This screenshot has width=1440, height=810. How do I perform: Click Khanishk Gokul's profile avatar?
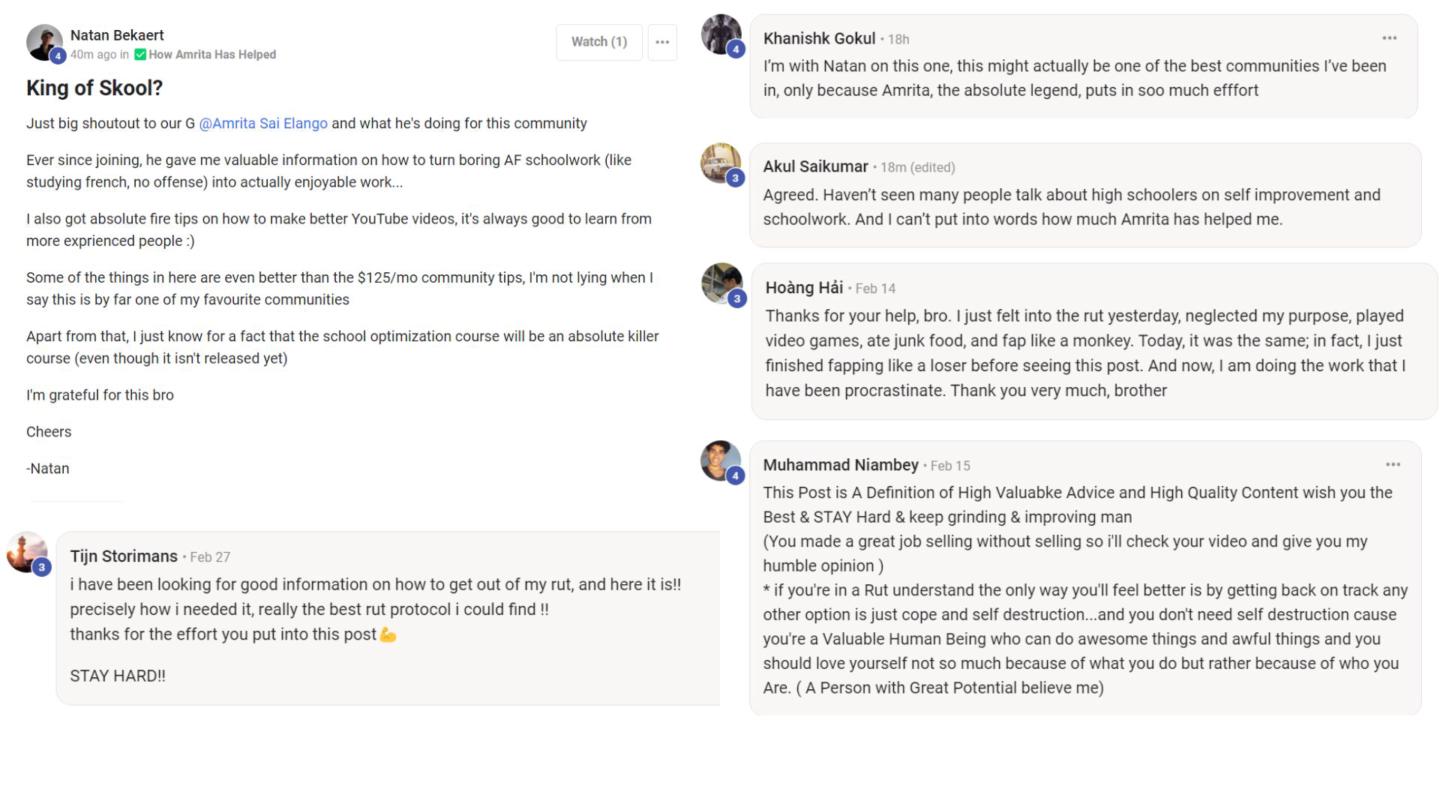point(721,35)
